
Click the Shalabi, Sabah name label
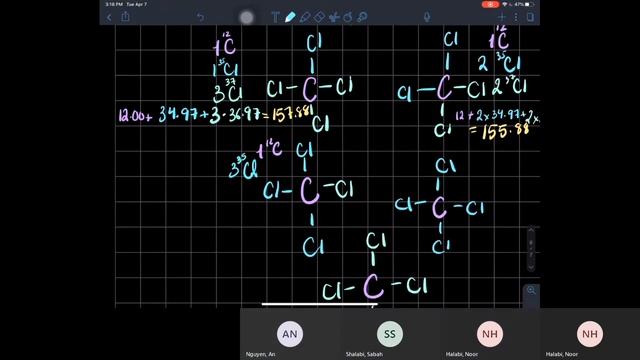(364, 354)
